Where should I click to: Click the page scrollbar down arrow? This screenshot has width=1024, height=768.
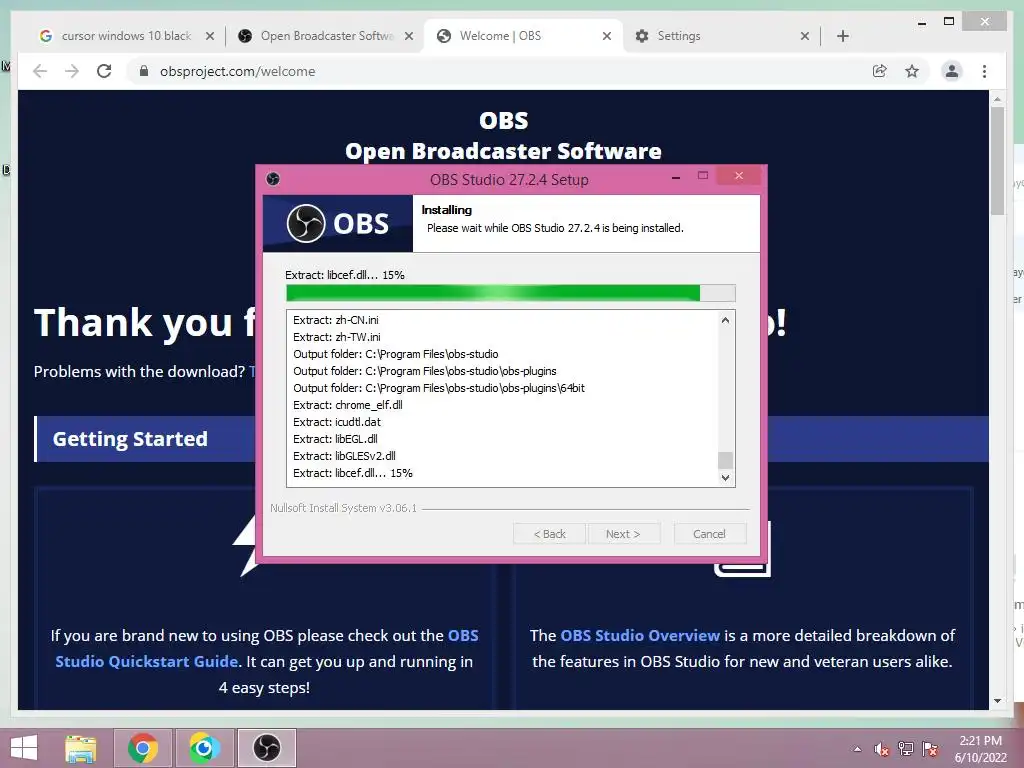[x=997, y=701]
